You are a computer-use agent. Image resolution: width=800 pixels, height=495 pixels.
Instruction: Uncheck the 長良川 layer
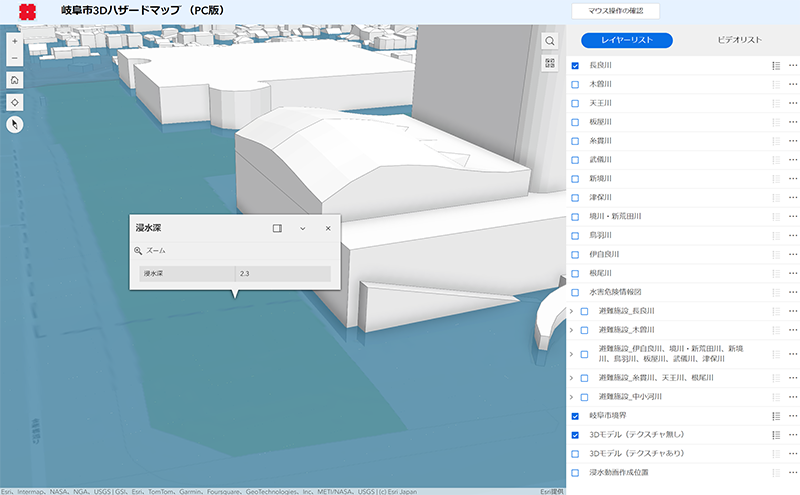tap(575, 65)
